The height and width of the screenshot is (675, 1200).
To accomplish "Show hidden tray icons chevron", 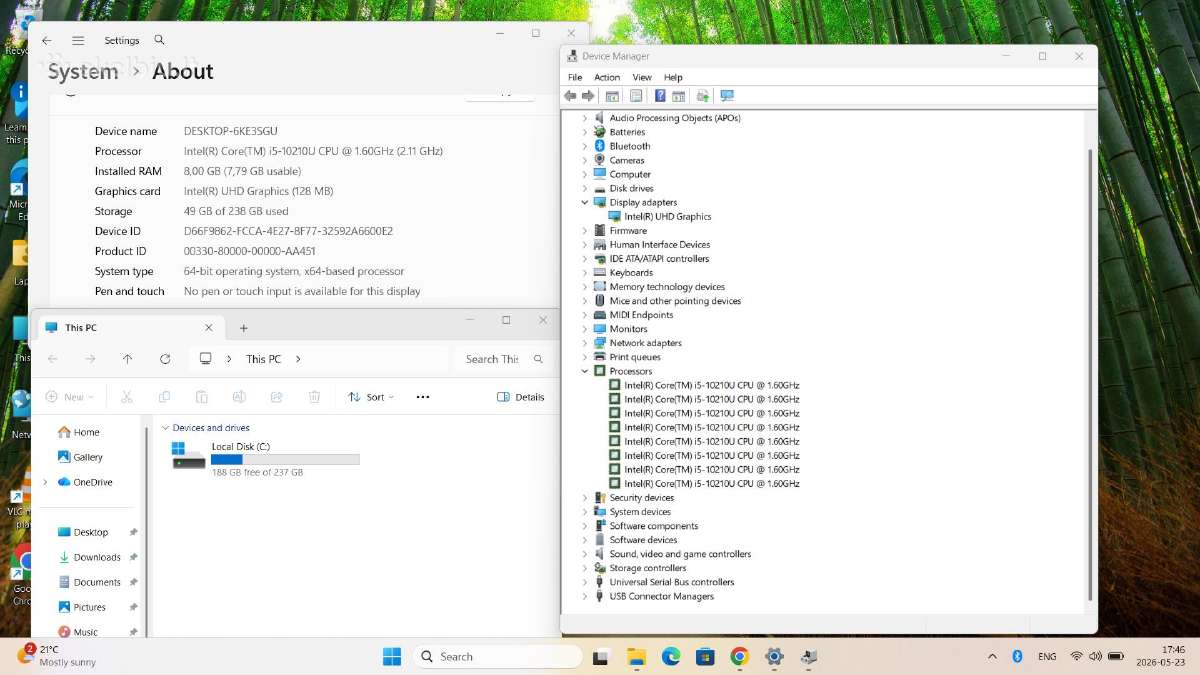I will pyautogui.click(x=992, y=657).
